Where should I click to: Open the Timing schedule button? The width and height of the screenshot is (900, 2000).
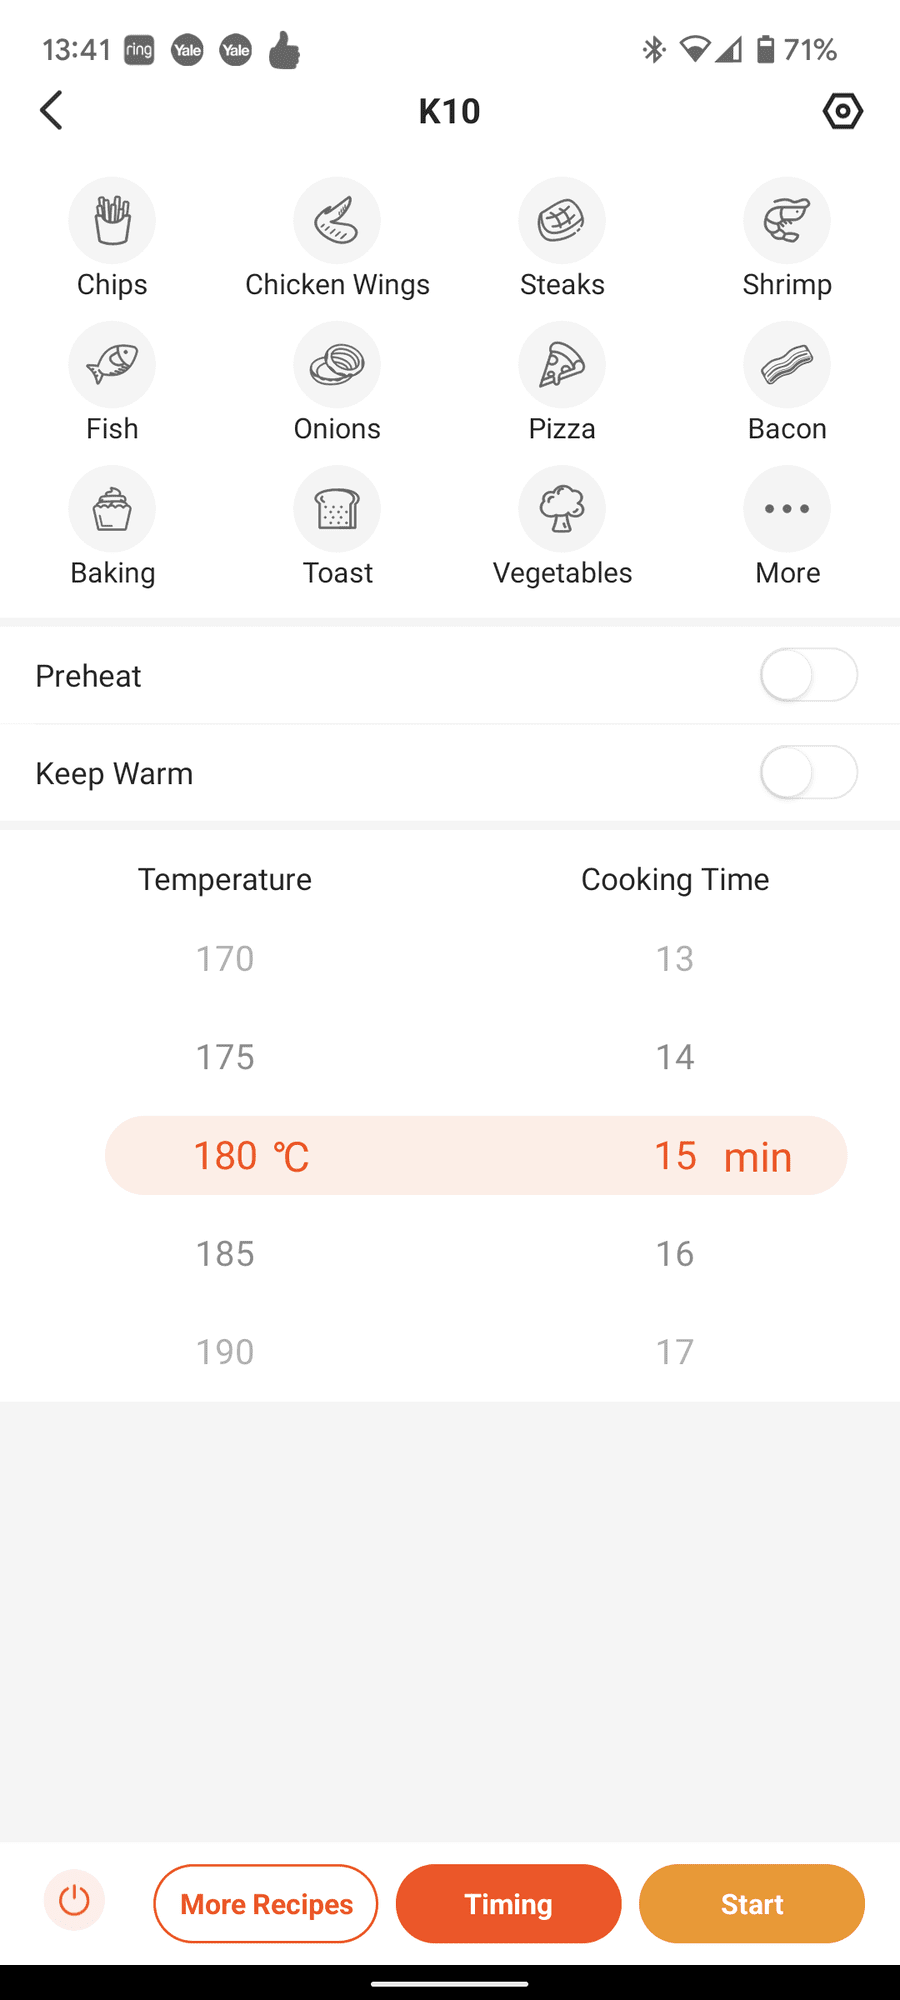point(508,1903)
